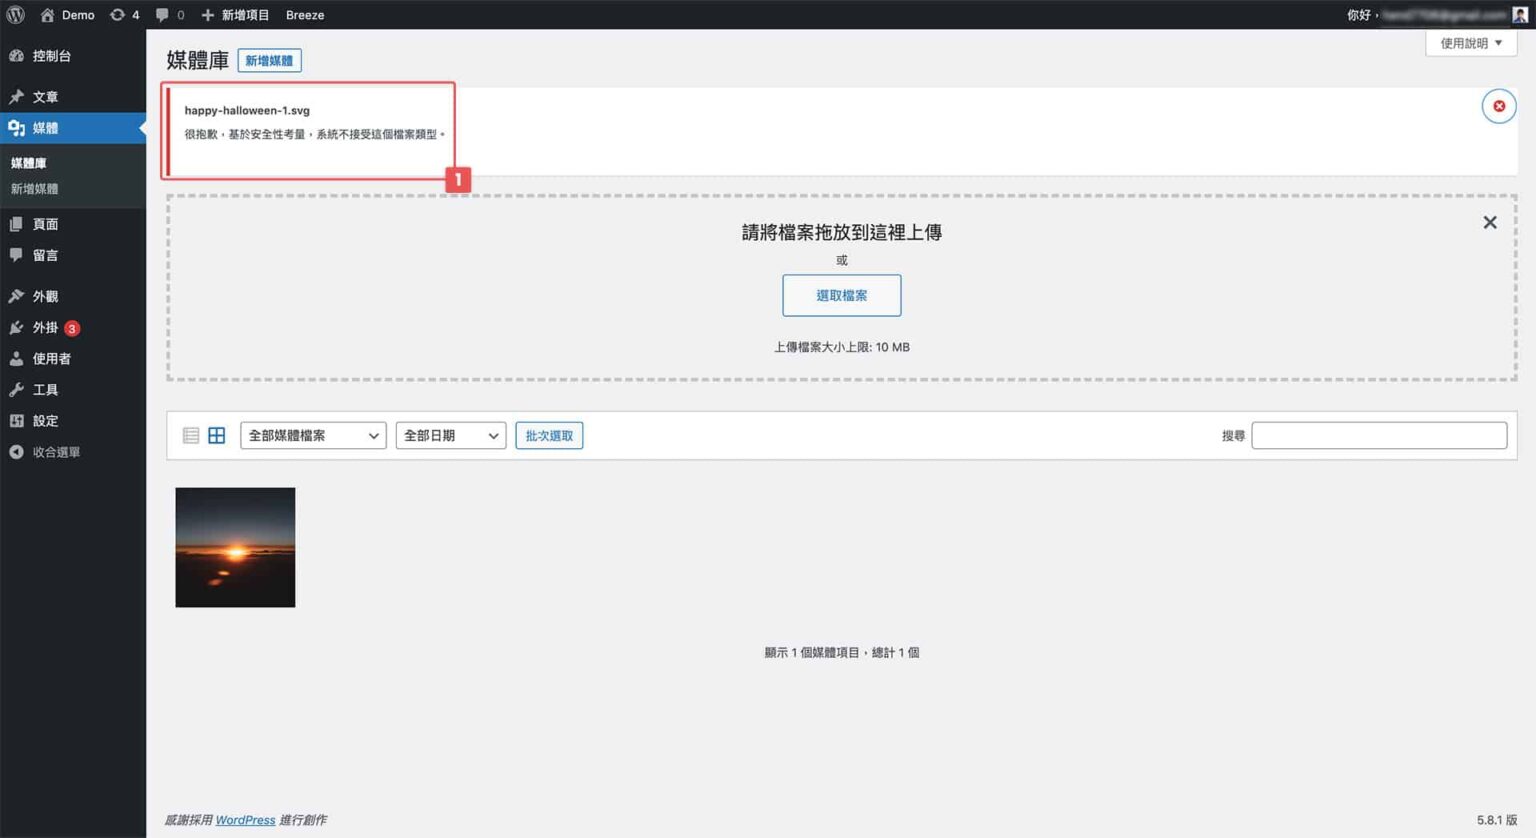The width and height of the screenshot is (1536, 838).
Task: Close the upload drop zone panel
Action: [x=1490, y=222]
